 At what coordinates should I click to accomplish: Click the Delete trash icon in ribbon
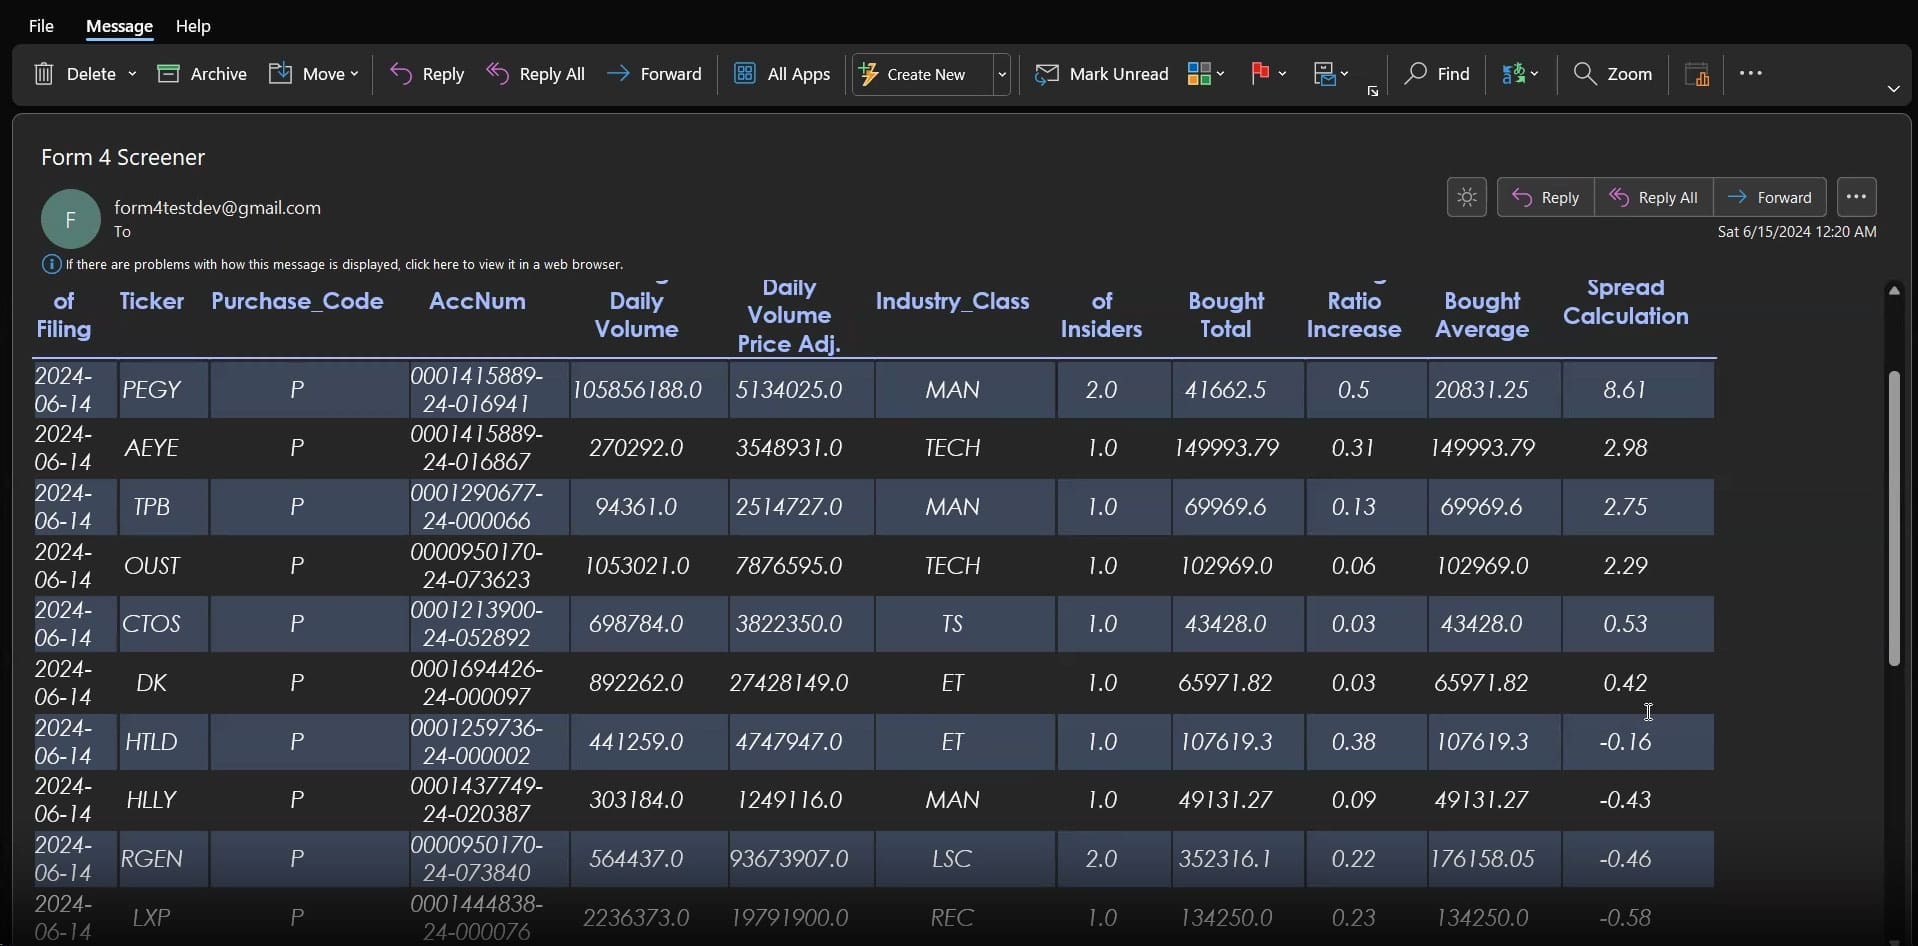pyautogui.click(x=44, y=74)
